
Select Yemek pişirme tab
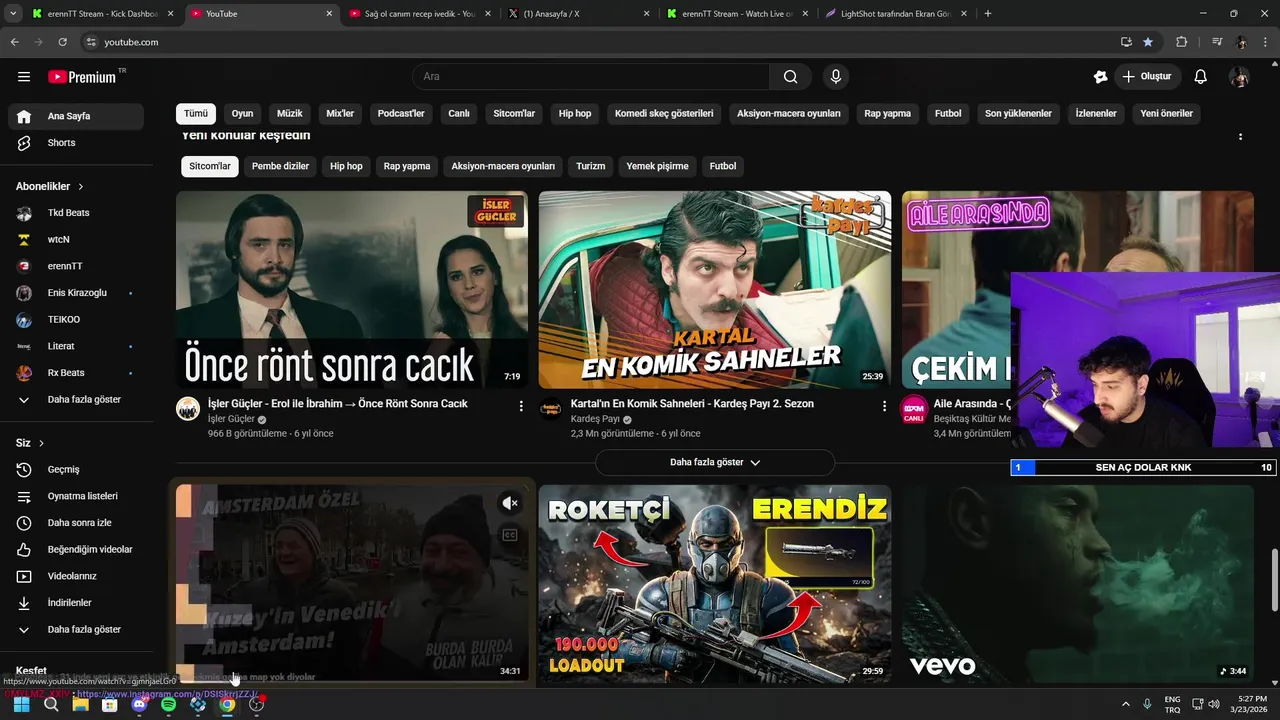point(657,166)
